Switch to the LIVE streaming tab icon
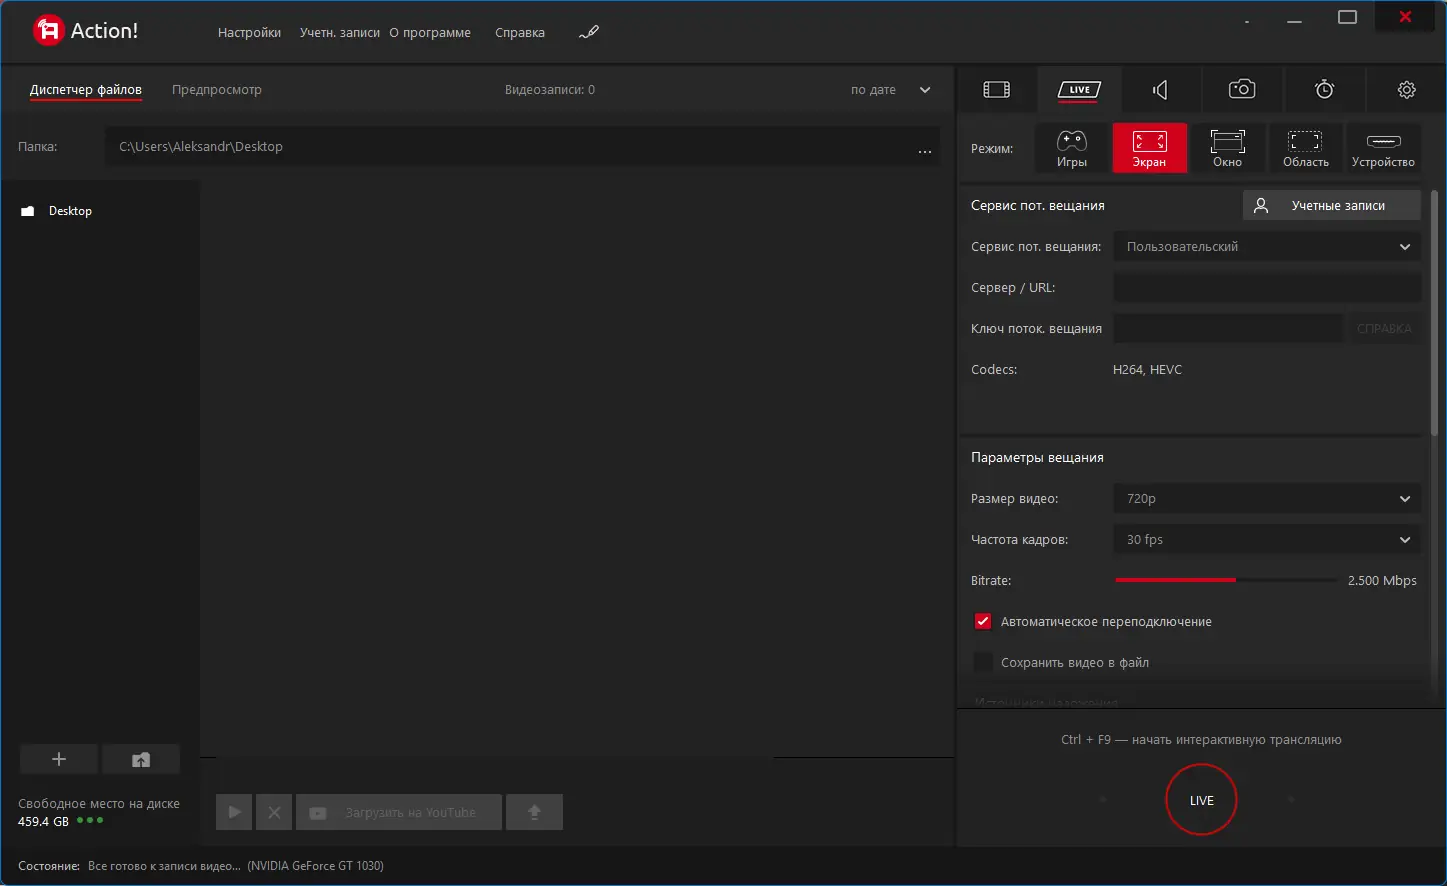This screenshot has height=886, width=1447. tap(1080, 90)
